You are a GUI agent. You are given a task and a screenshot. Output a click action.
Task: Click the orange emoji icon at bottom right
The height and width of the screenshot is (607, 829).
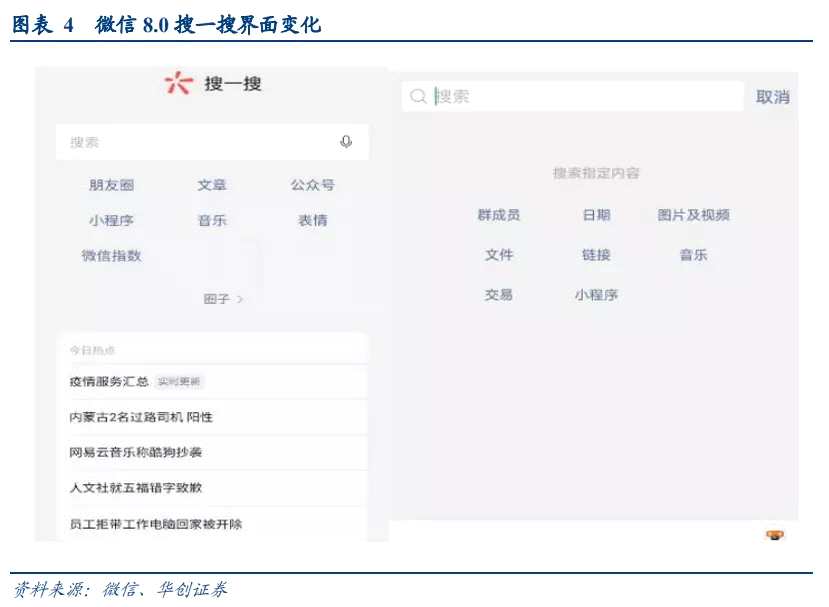[x=775, y=535]
